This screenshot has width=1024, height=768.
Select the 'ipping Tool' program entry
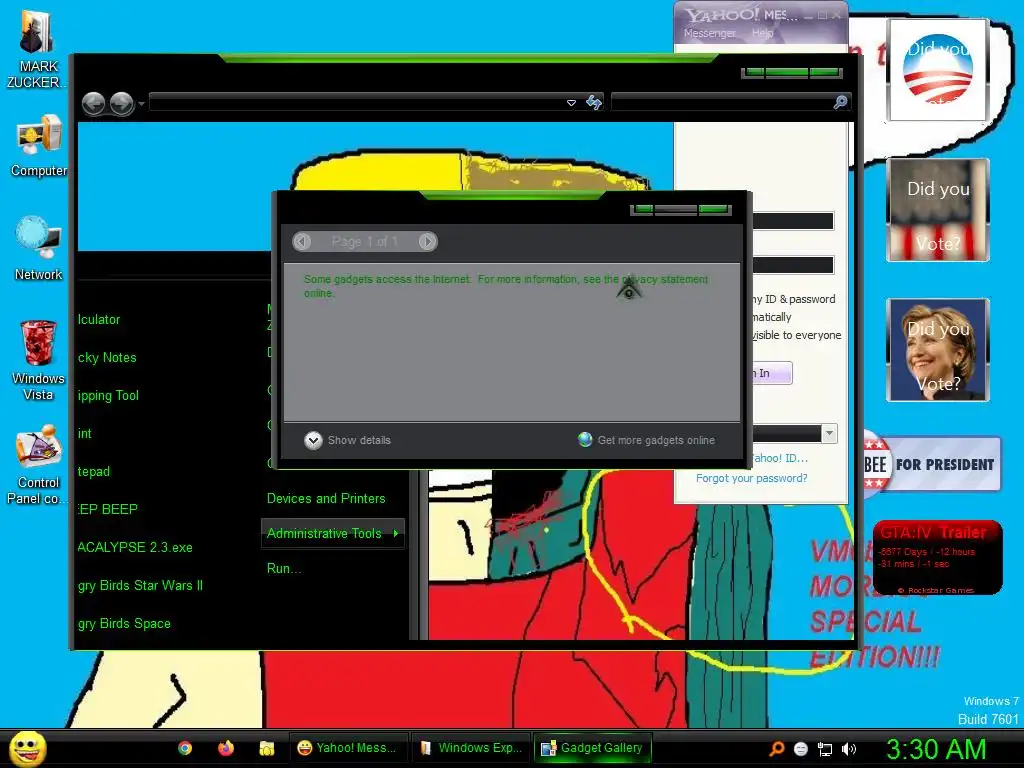[x=108, y=395]
